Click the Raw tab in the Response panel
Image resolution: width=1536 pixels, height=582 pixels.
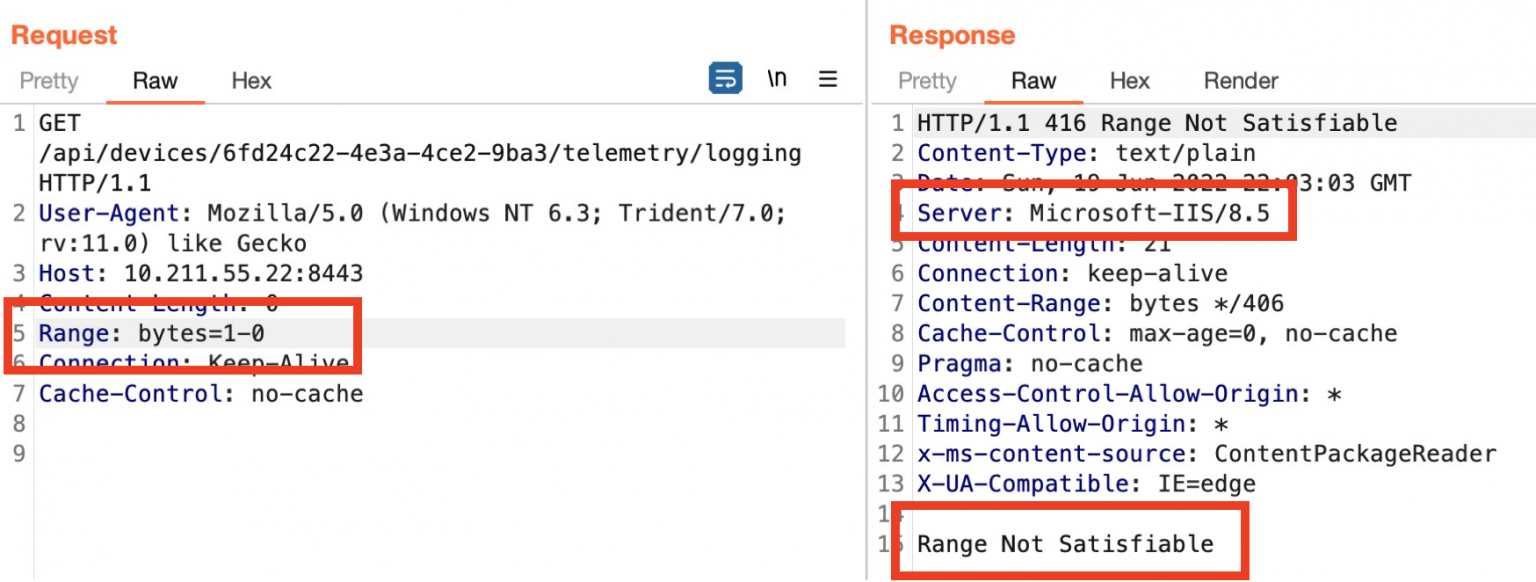(x=1033, y=81)
